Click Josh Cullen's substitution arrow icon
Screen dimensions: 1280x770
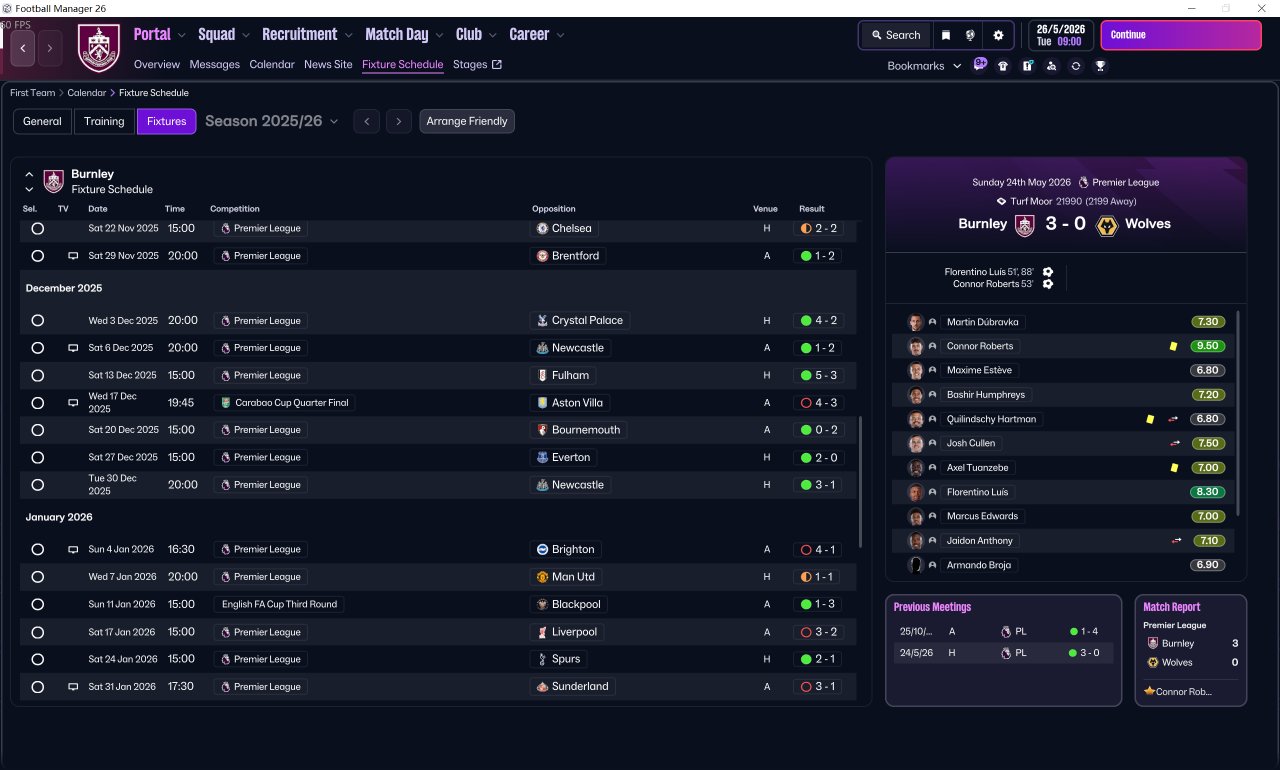click(1175, 443)
